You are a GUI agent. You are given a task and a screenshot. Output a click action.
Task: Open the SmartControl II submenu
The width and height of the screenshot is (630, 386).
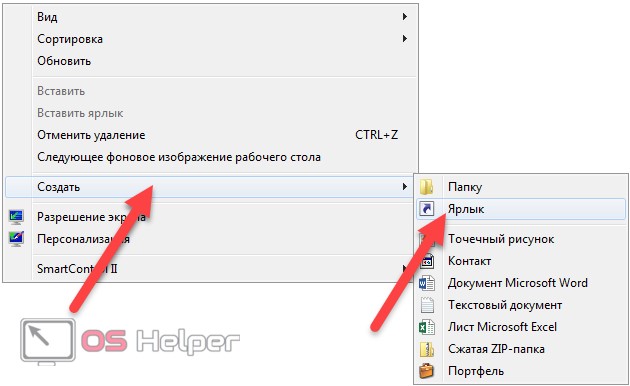[210, 268]
